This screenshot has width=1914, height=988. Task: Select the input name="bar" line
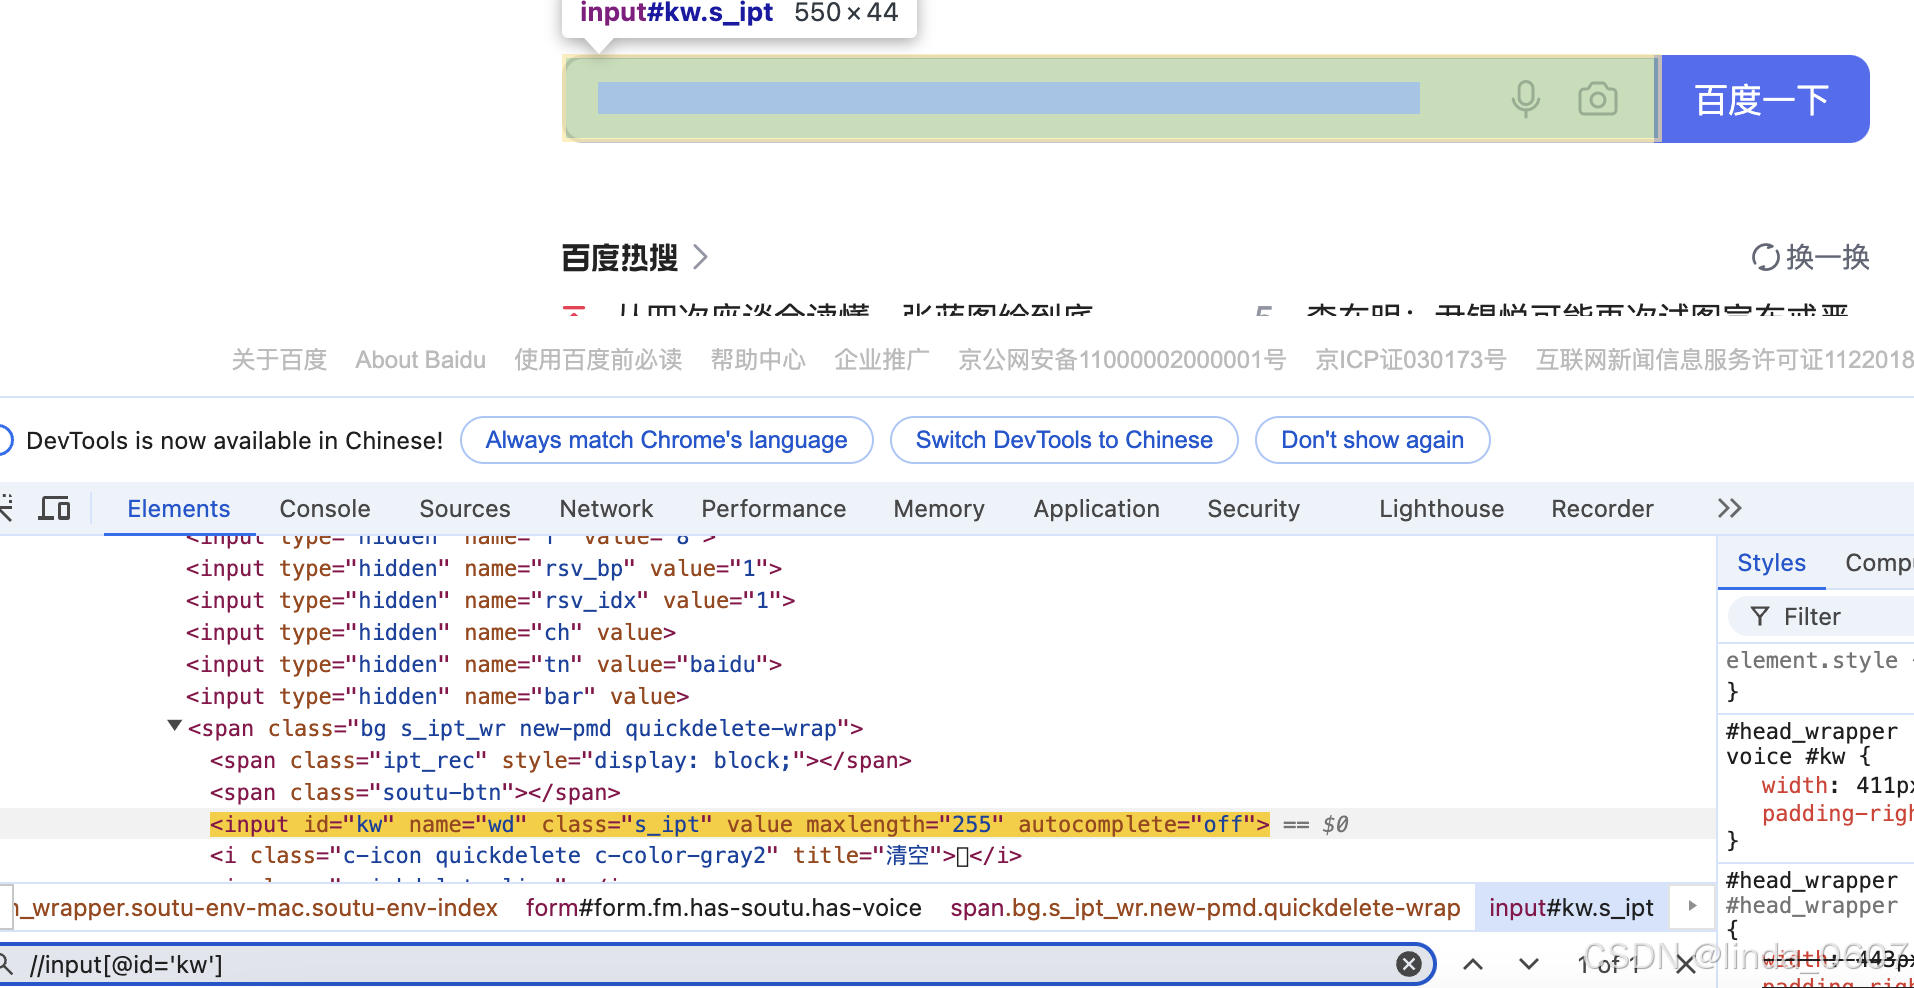pos(437,696)
